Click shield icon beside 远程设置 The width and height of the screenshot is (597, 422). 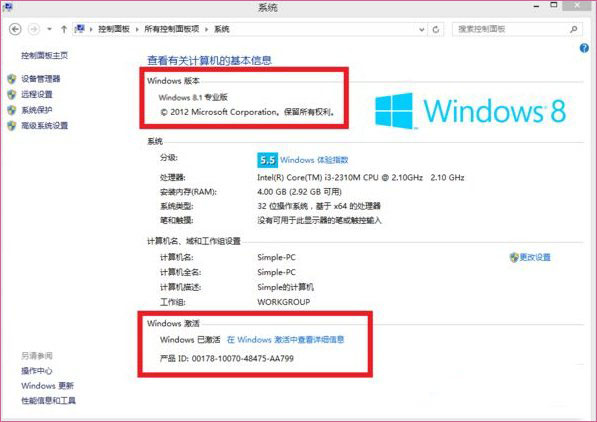coord(12,94)
